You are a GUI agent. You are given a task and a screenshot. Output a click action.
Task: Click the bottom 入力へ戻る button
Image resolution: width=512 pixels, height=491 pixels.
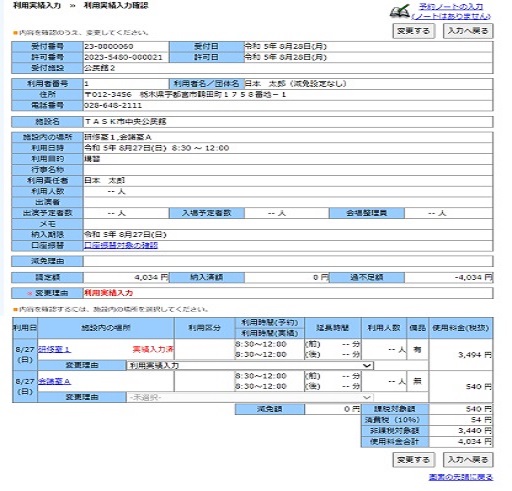468,460
